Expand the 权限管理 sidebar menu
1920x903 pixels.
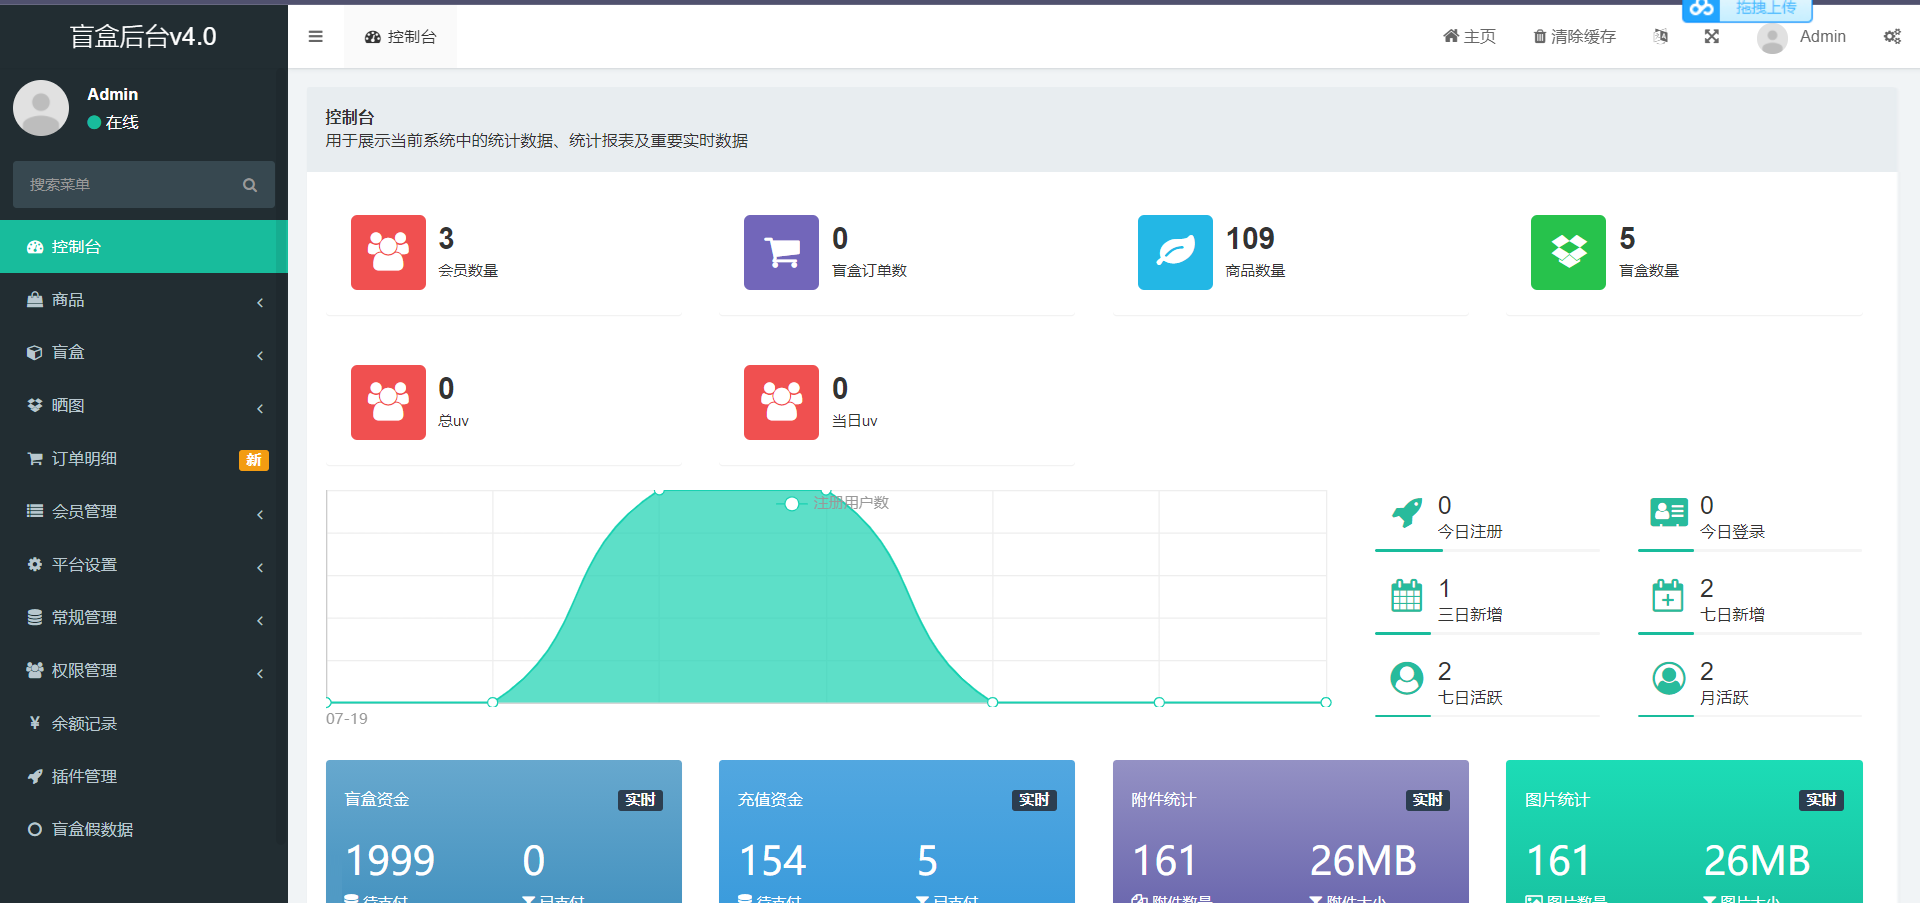[144, 671]
